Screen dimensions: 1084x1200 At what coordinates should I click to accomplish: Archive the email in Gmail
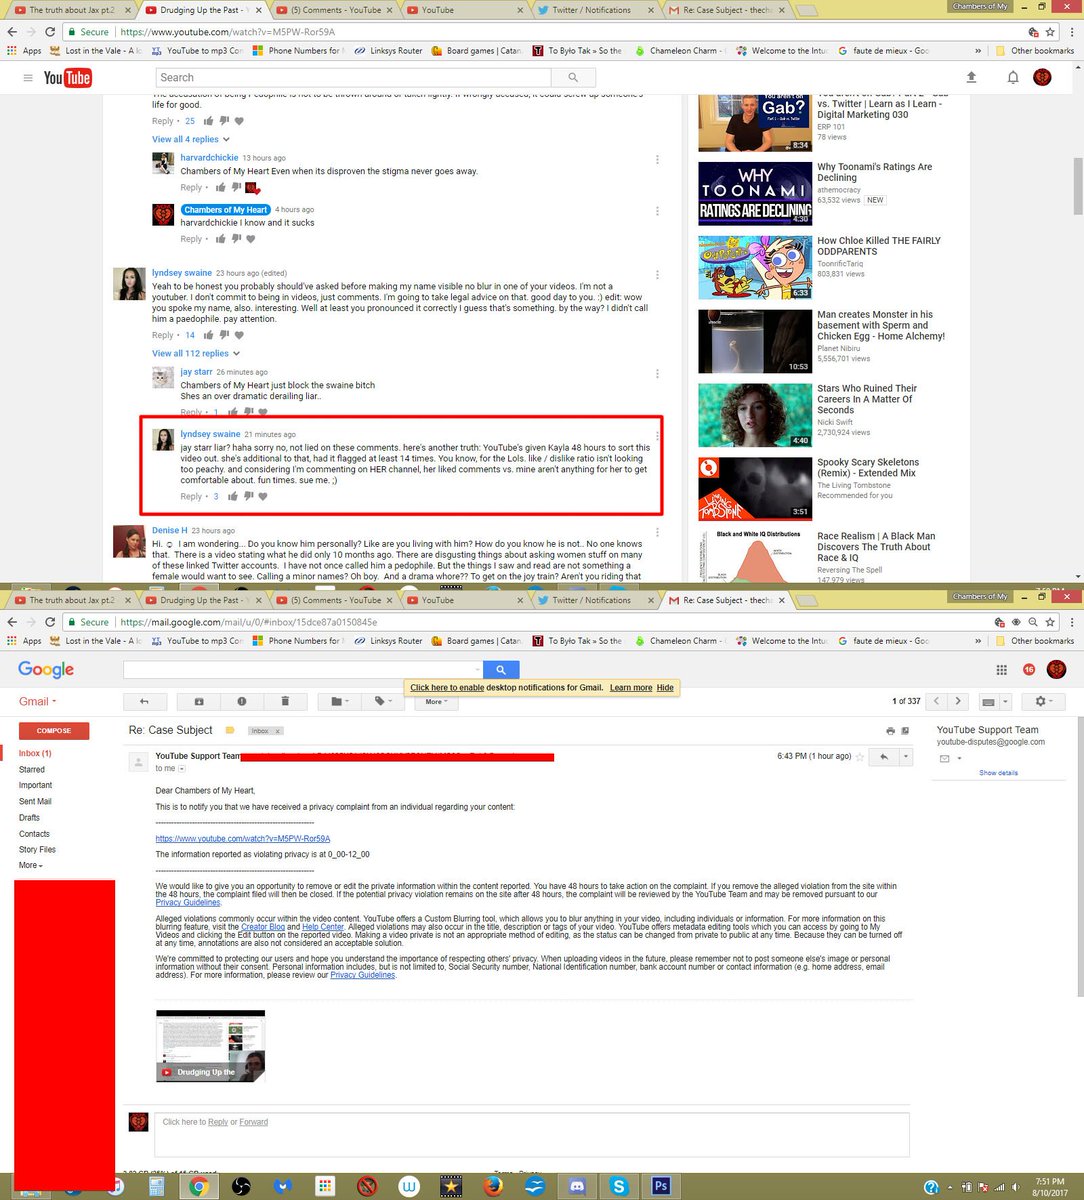(199, 701)
